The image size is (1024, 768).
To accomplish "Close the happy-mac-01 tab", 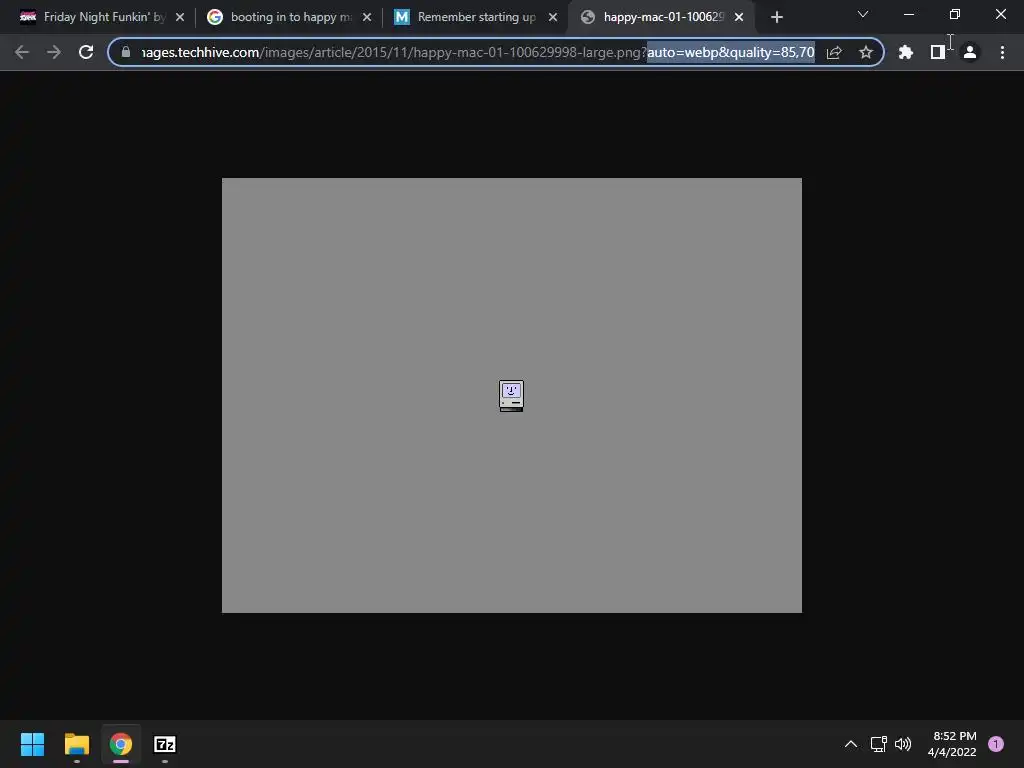I will pos(739,17).
